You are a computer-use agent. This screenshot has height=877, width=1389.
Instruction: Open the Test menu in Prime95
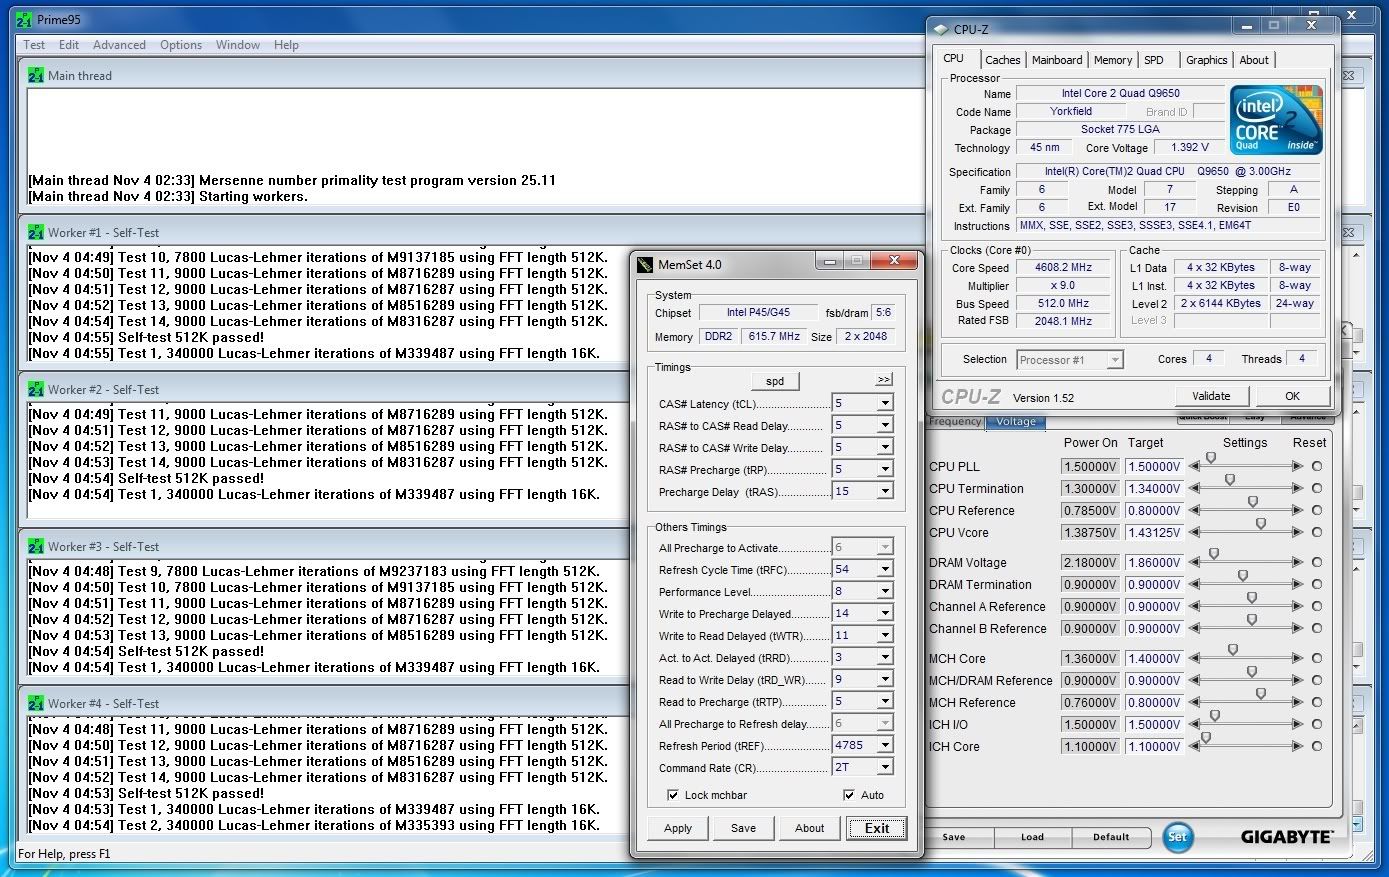pos(34,45)
